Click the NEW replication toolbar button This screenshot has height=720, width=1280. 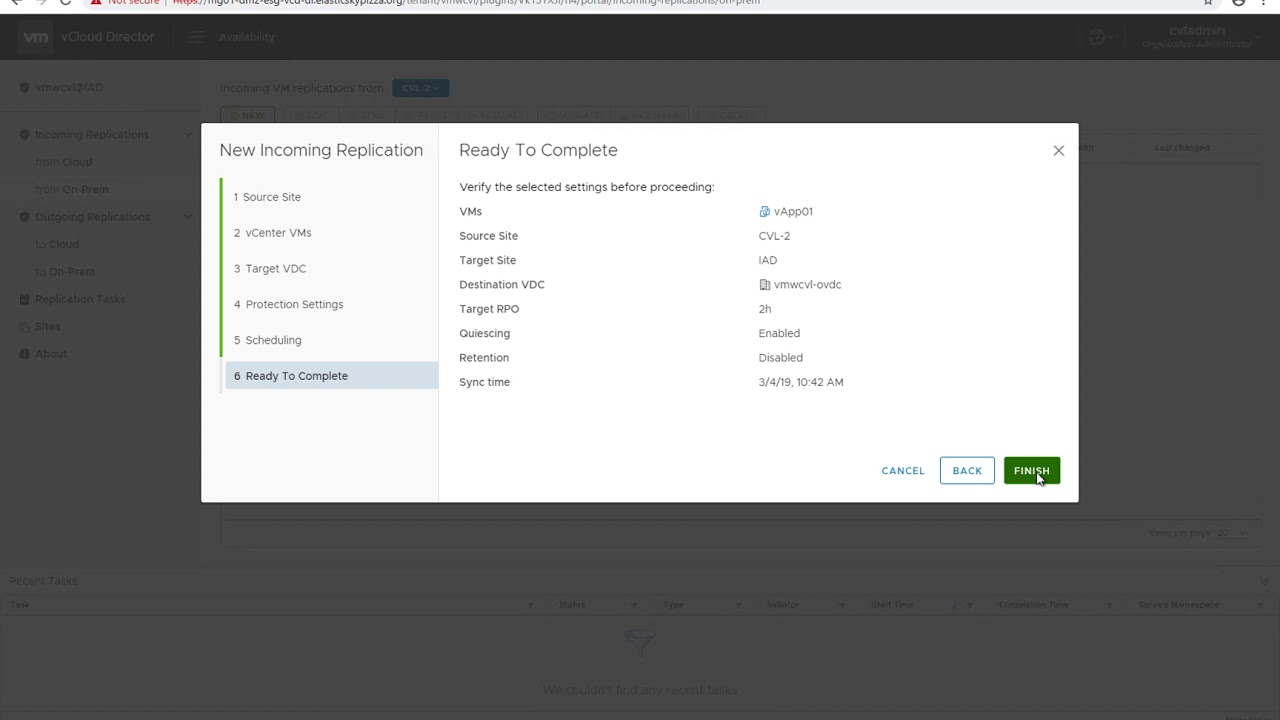(x=248, y=116)
